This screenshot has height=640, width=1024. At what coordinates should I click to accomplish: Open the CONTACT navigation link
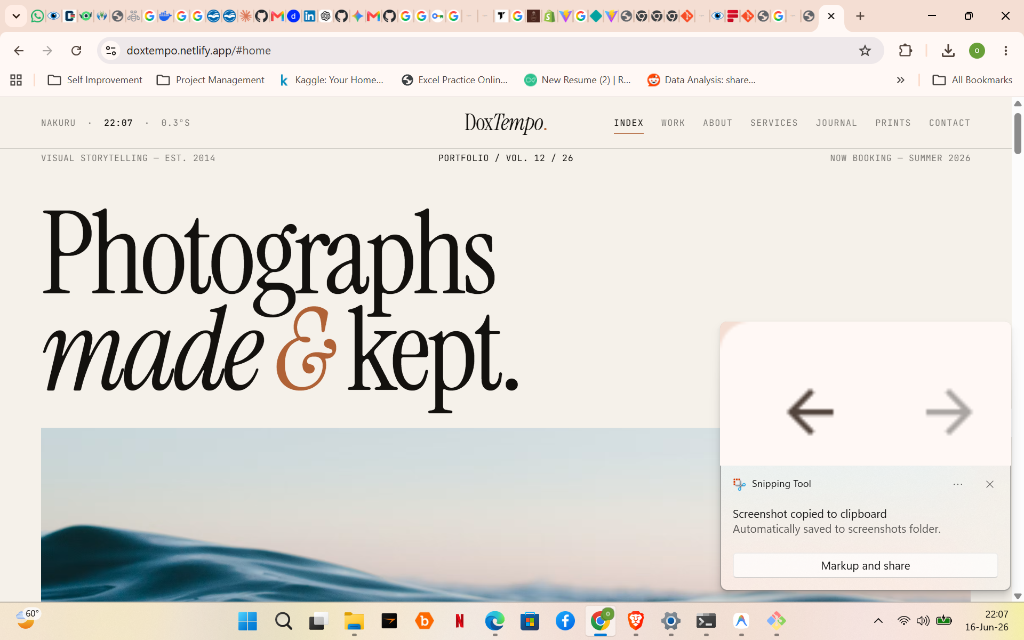[x=950, y=123]
